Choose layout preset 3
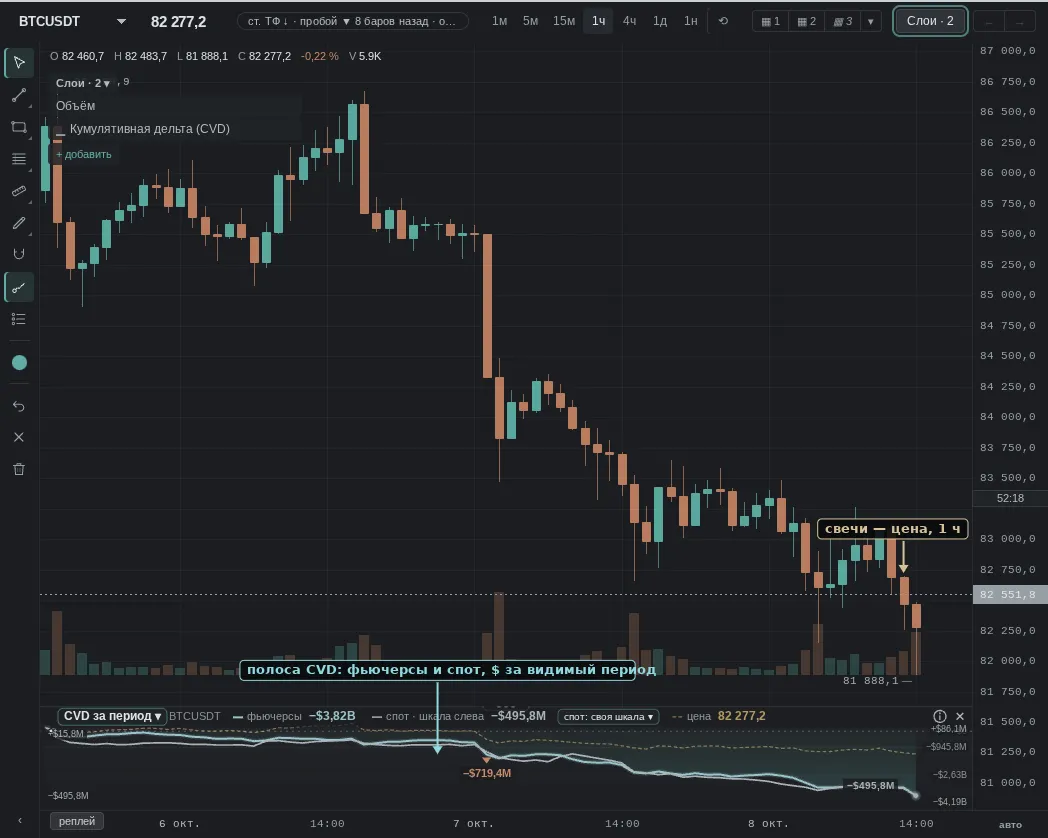The width and height of the screenshot is (1048, 838). point(843,21)
